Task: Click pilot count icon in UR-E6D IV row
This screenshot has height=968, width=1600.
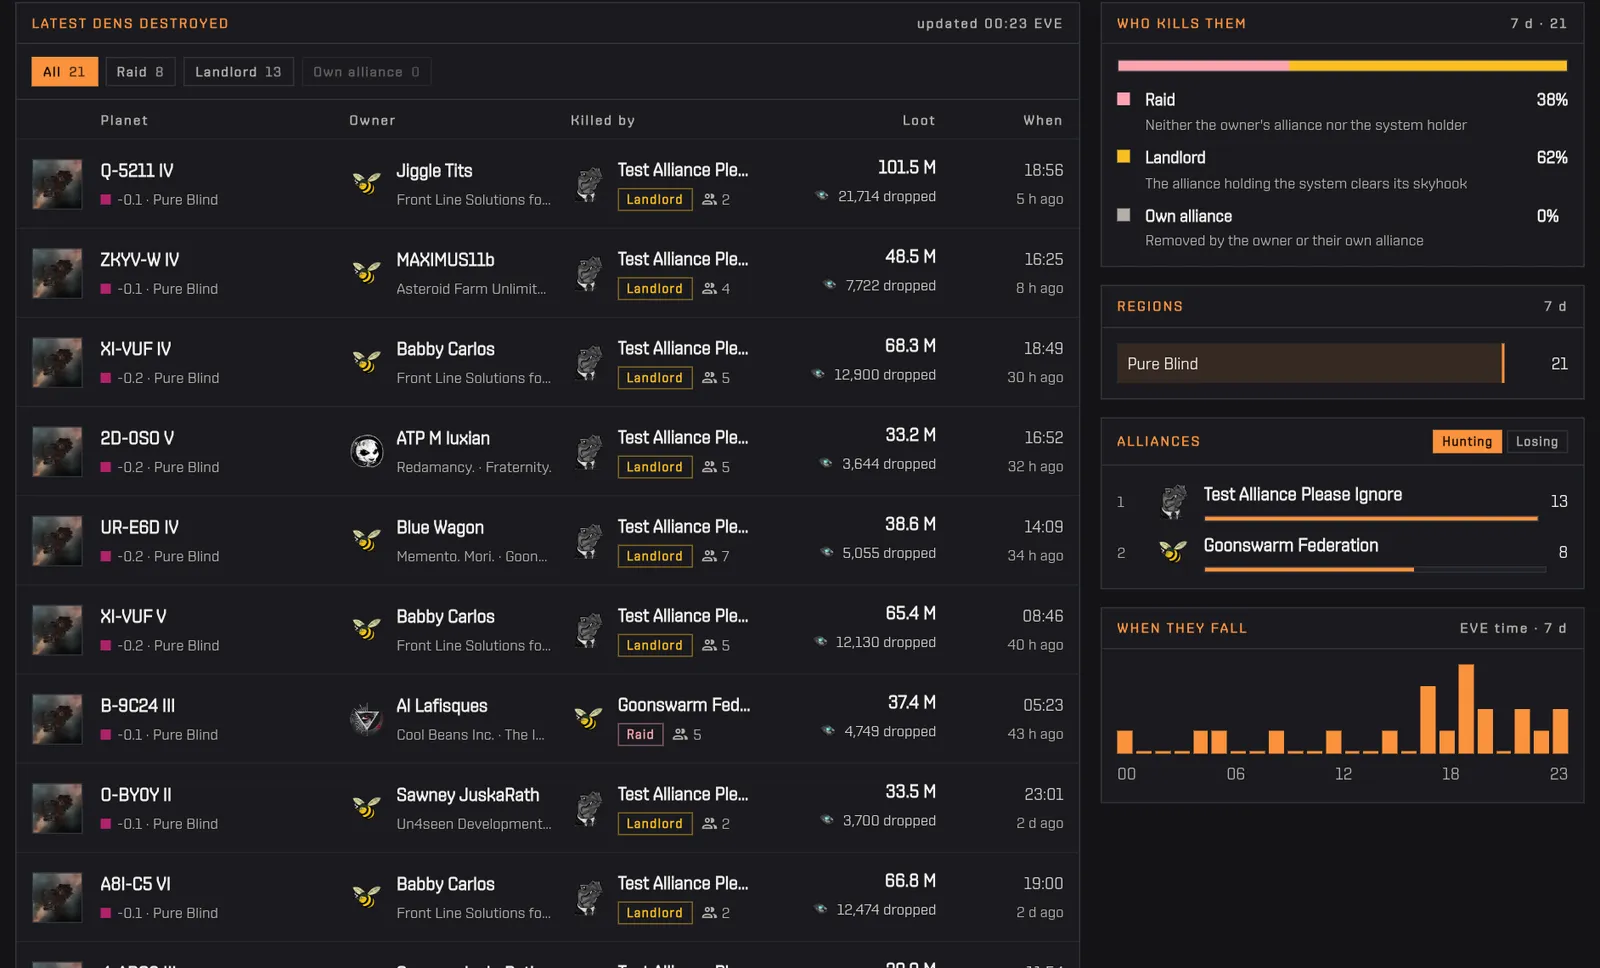Action: coord(710,556)
